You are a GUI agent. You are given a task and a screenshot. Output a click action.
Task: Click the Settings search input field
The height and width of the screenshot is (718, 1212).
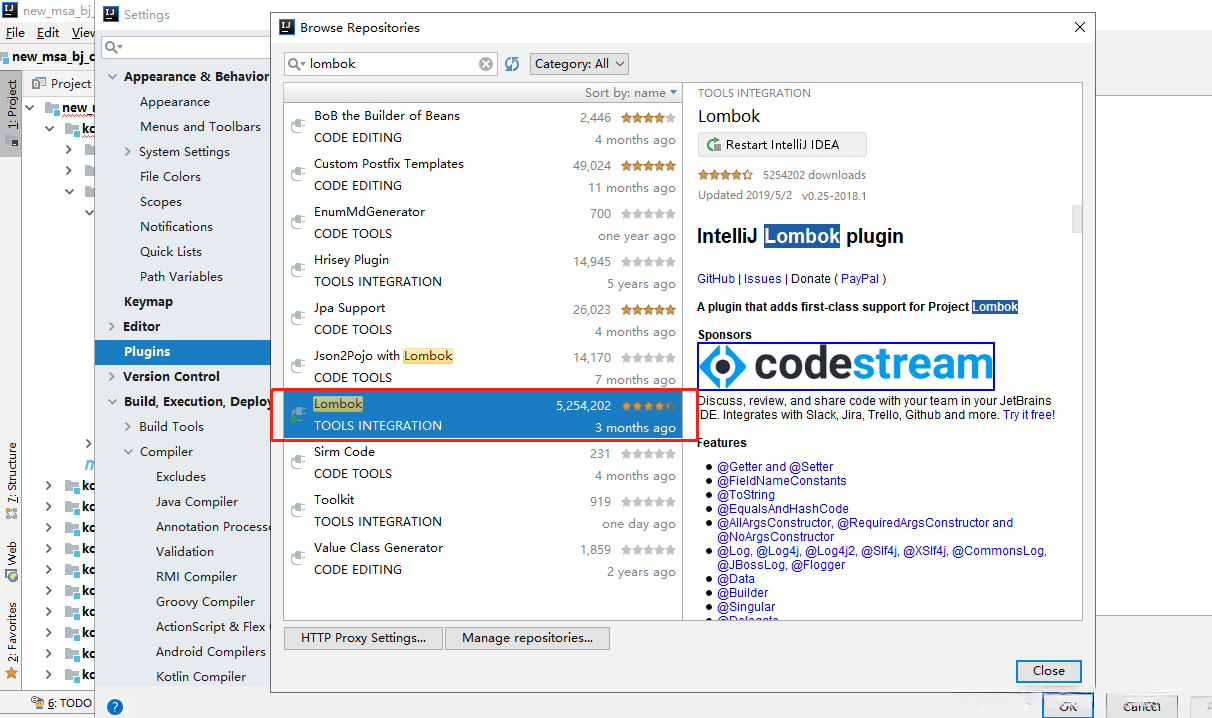187,47
